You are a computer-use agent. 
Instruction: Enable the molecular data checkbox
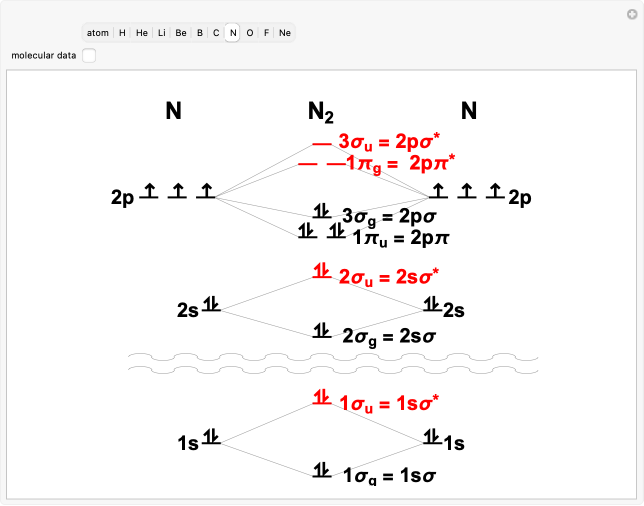(89, 56)
